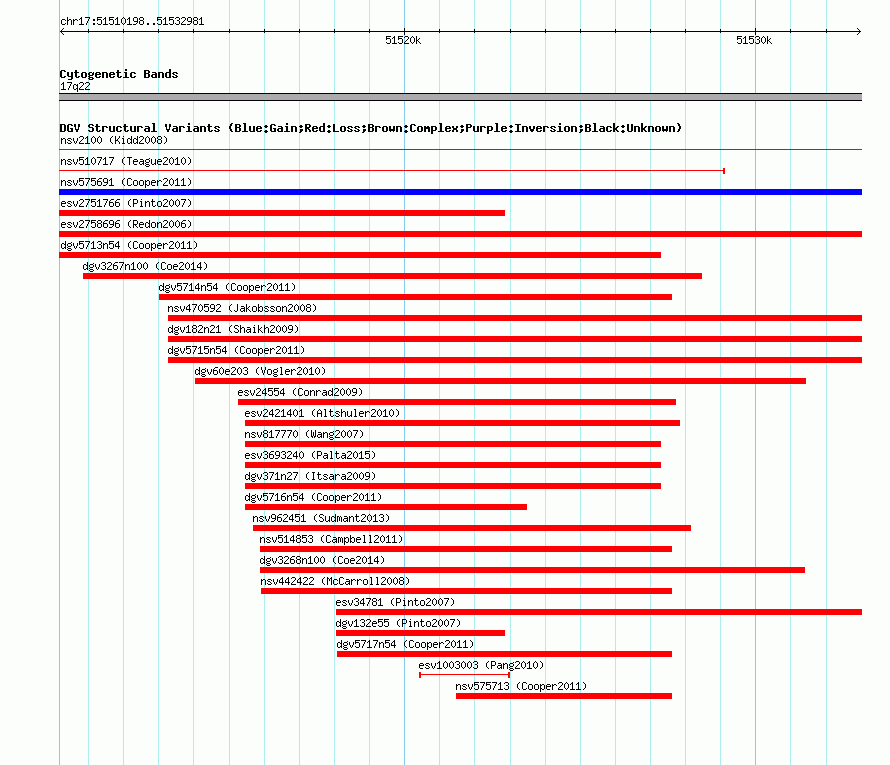Click the red bar under dgv5716n54
Viewport: 890px width, 765px height.
click(385, 507)
